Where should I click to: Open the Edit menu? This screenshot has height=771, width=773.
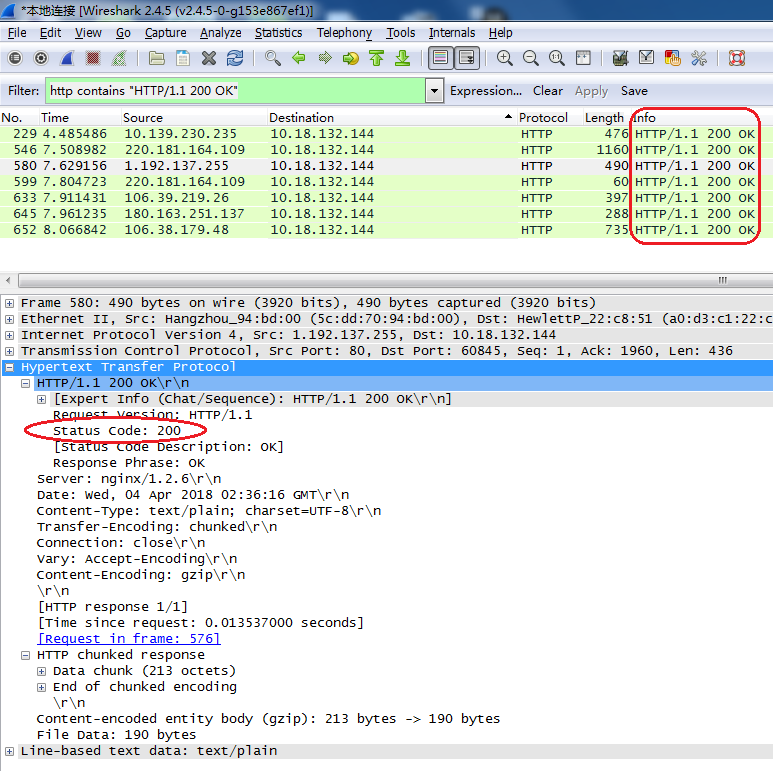coord(50,33)
